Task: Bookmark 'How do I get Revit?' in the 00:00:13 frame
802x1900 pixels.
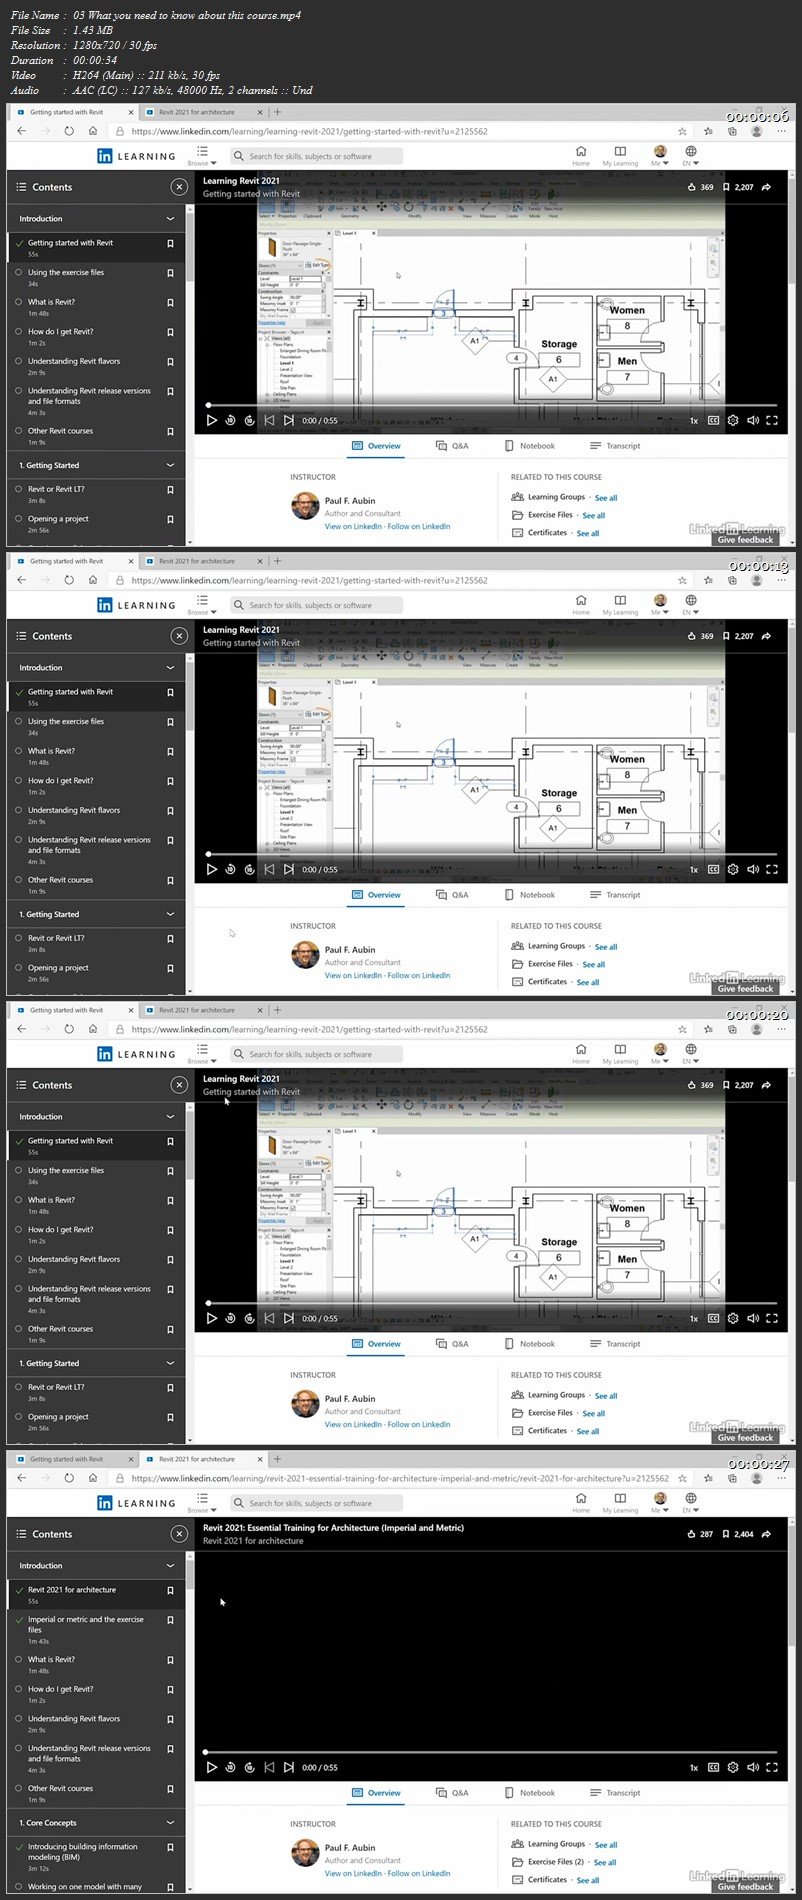Action: pos(170,782)
